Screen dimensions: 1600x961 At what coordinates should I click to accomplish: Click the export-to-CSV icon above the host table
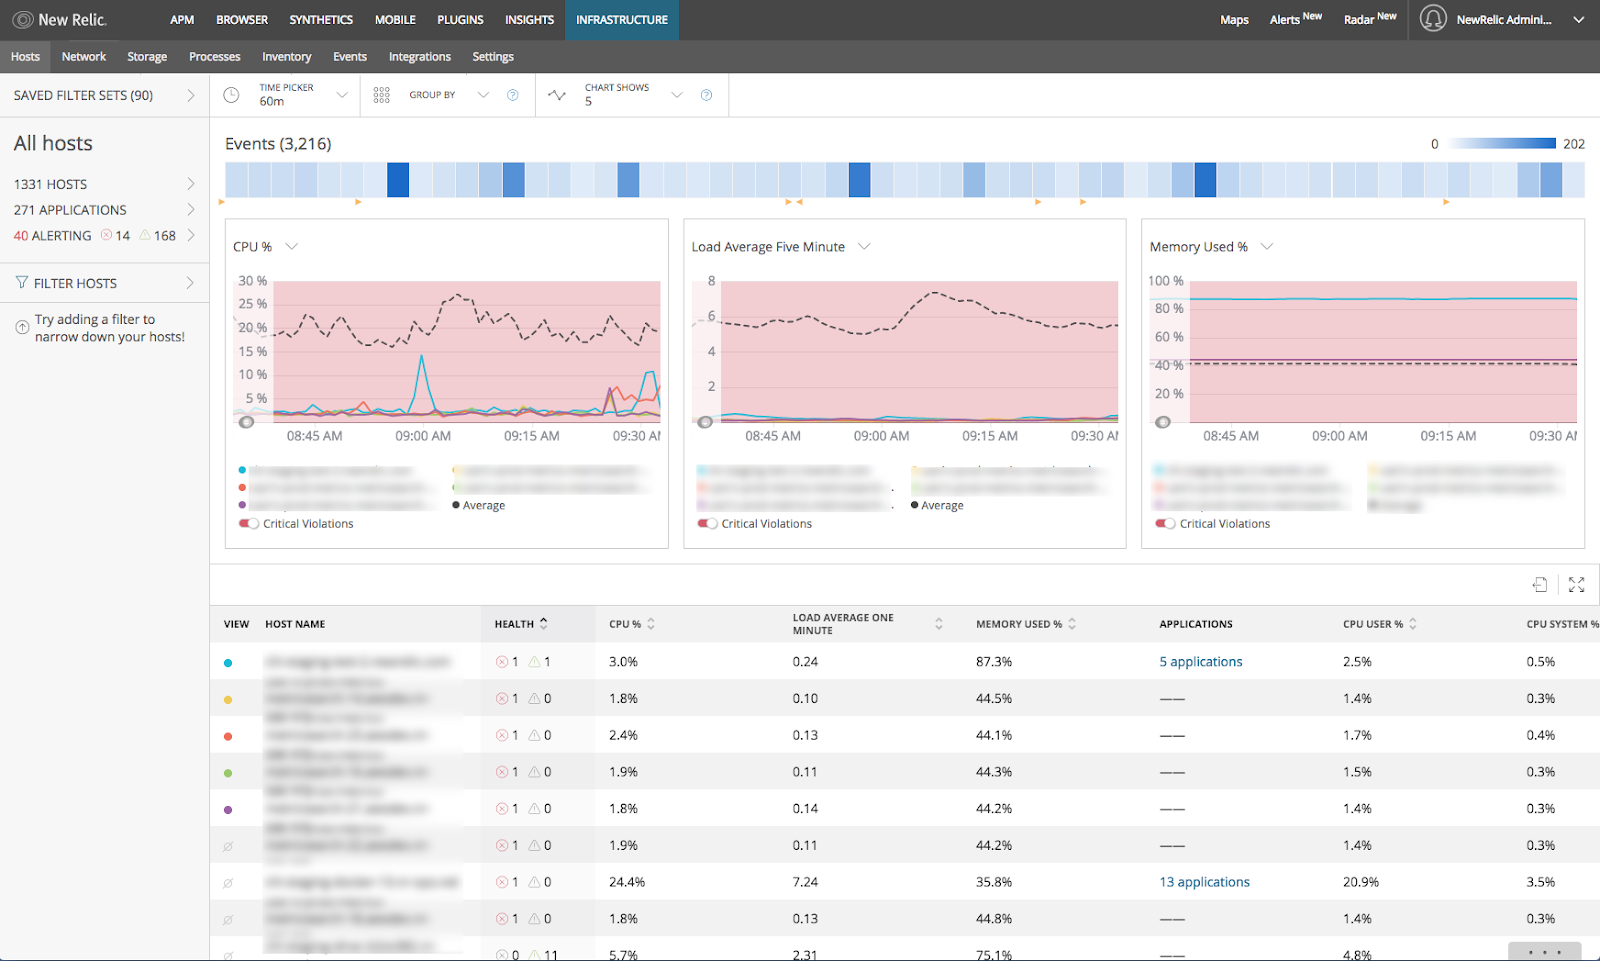(1541, 584)
